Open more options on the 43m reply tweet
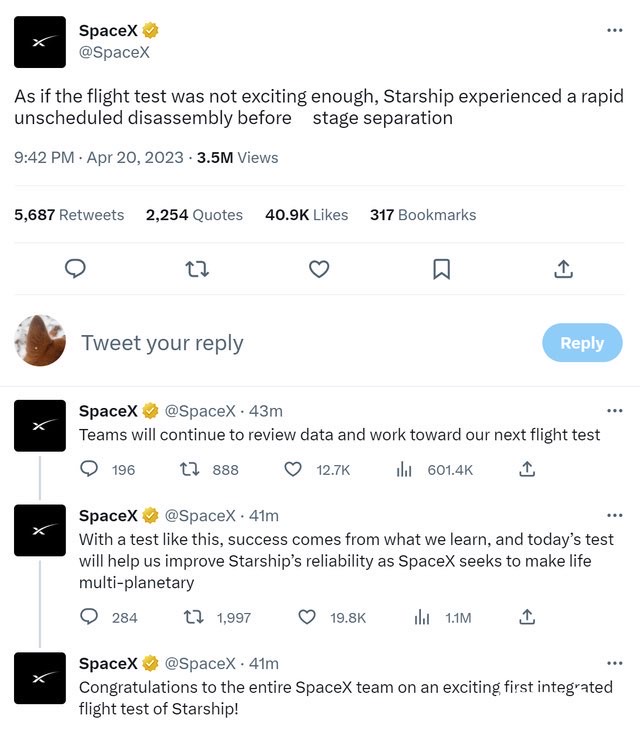Screen dimensions: 640x729 pyautogui.click(x=615, y=410)
